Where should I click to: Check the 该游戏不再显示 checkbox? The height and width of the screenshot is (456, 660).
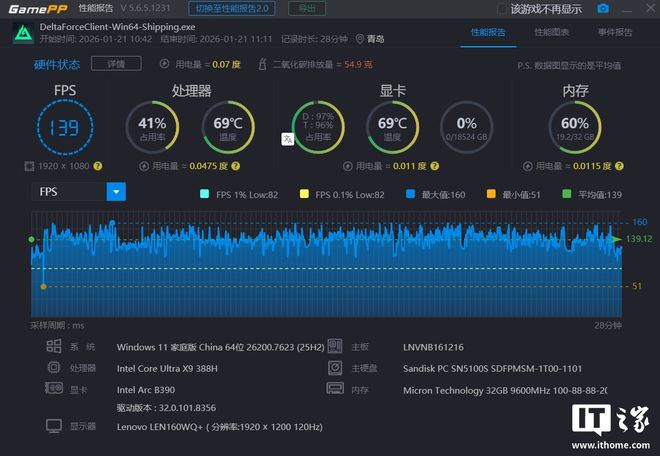502,9
